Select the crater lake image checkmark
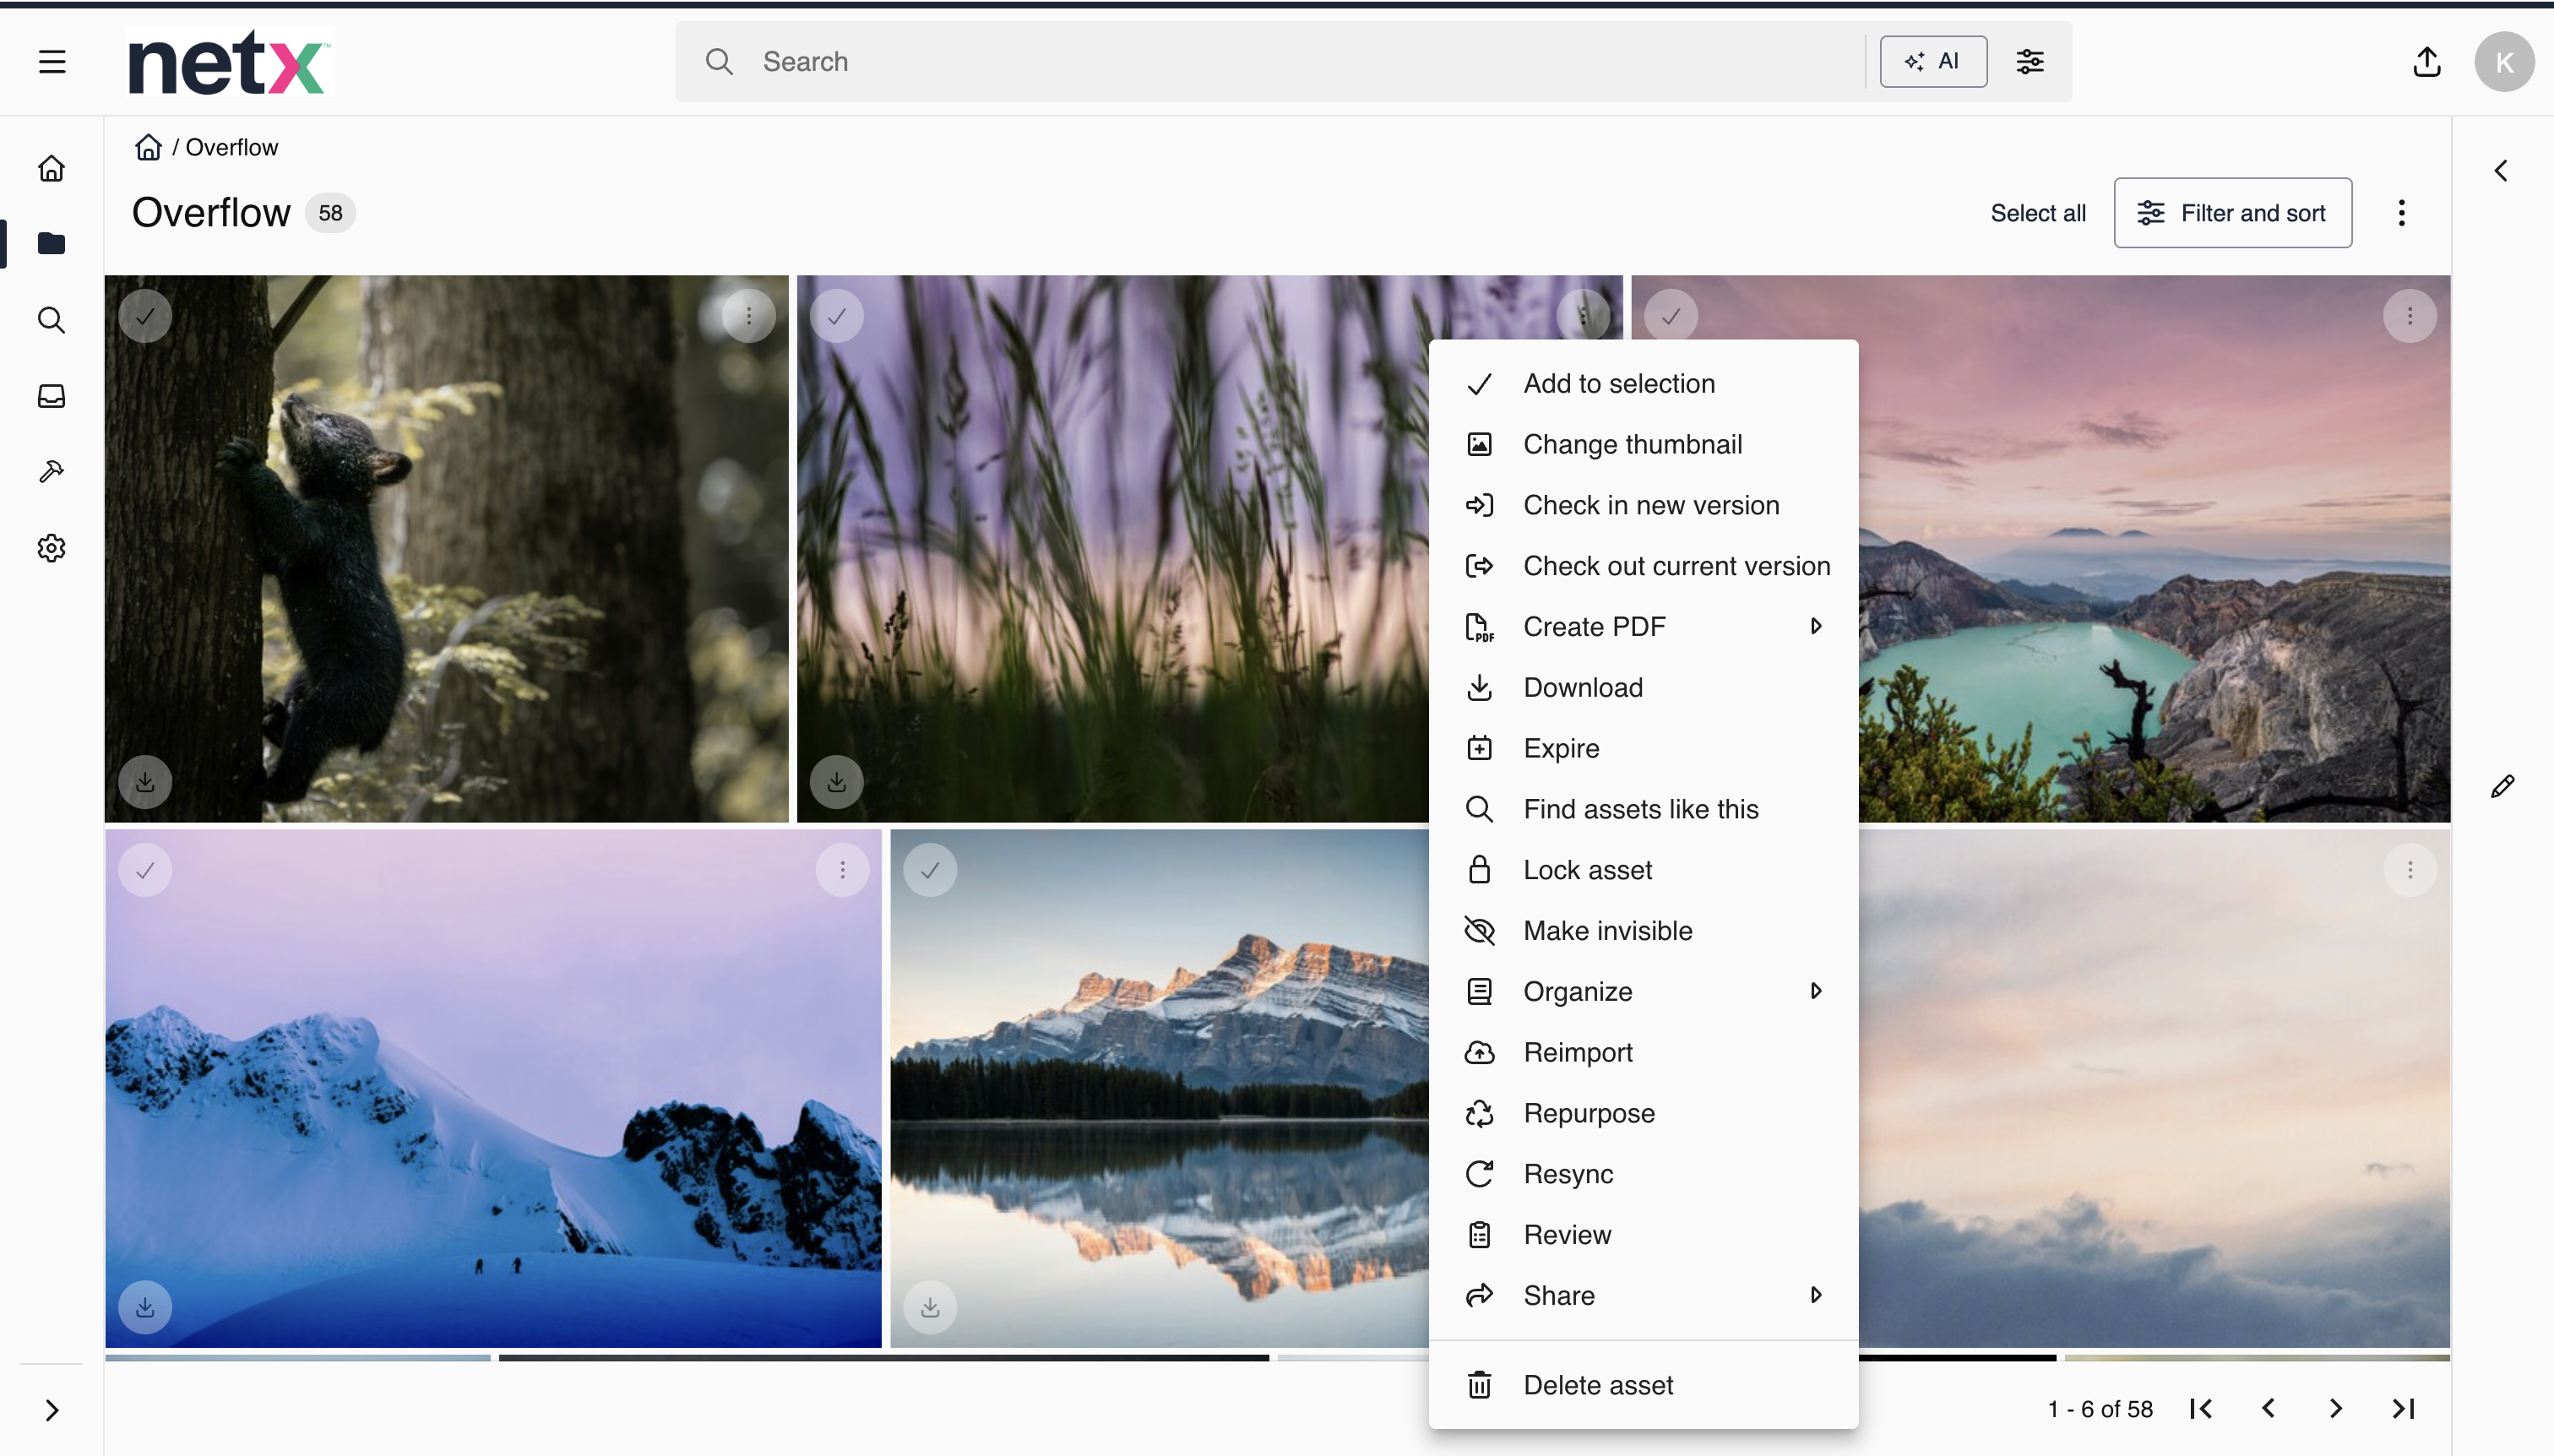The width and height of the screenshot is (2554, 1456). click(1671, 316)
